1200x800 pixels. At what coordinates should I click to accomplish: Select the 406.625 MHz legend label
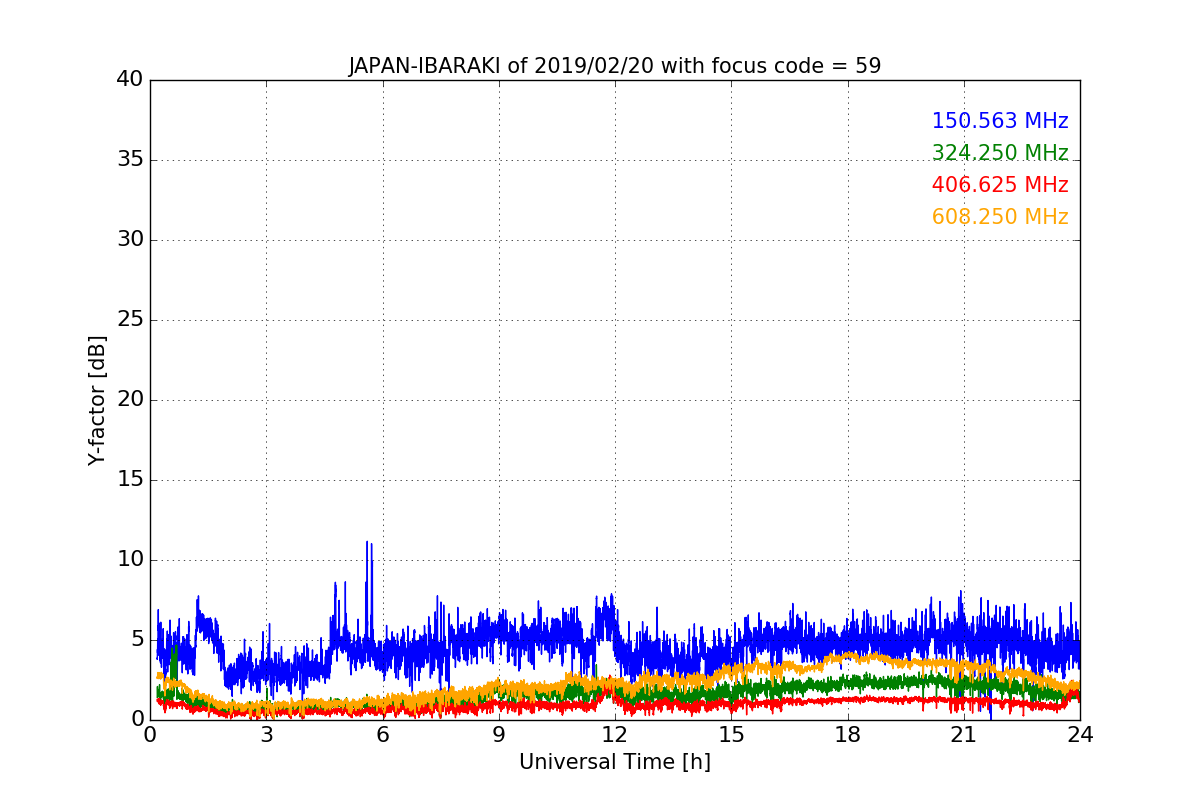tap(1000, 185)
